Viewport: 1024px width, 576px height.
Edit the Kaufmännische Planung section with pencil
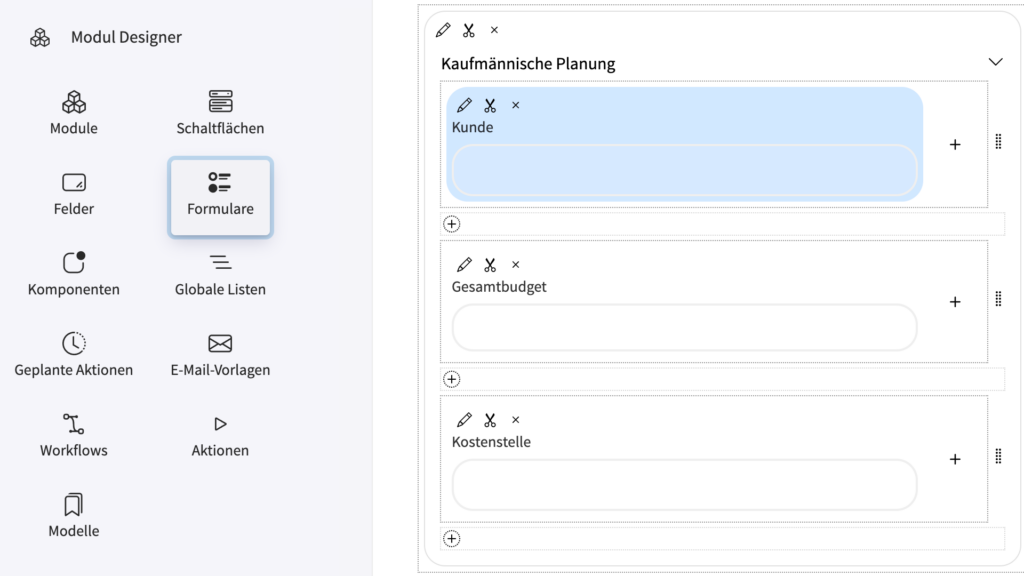coord(443,30)
